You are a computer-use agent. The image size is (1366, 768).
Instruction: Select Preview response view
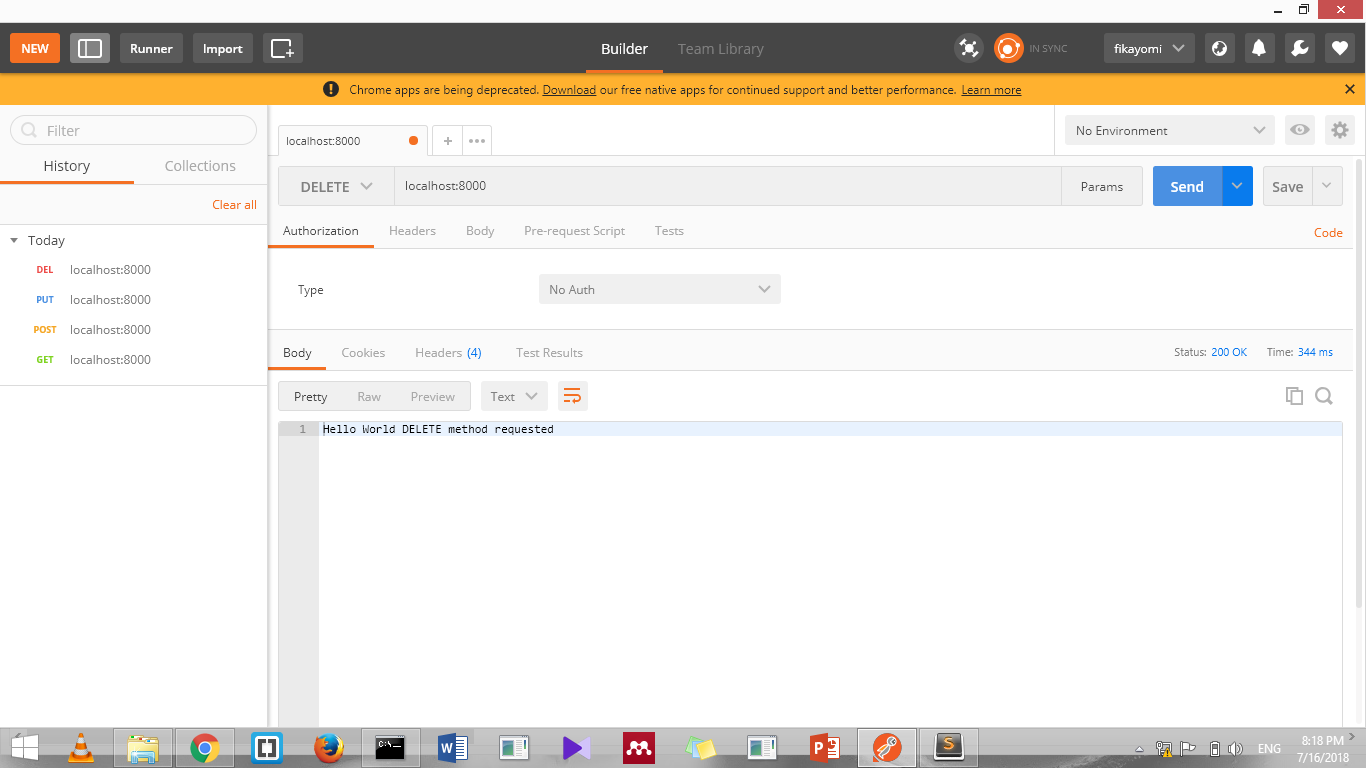coord(432,396)
